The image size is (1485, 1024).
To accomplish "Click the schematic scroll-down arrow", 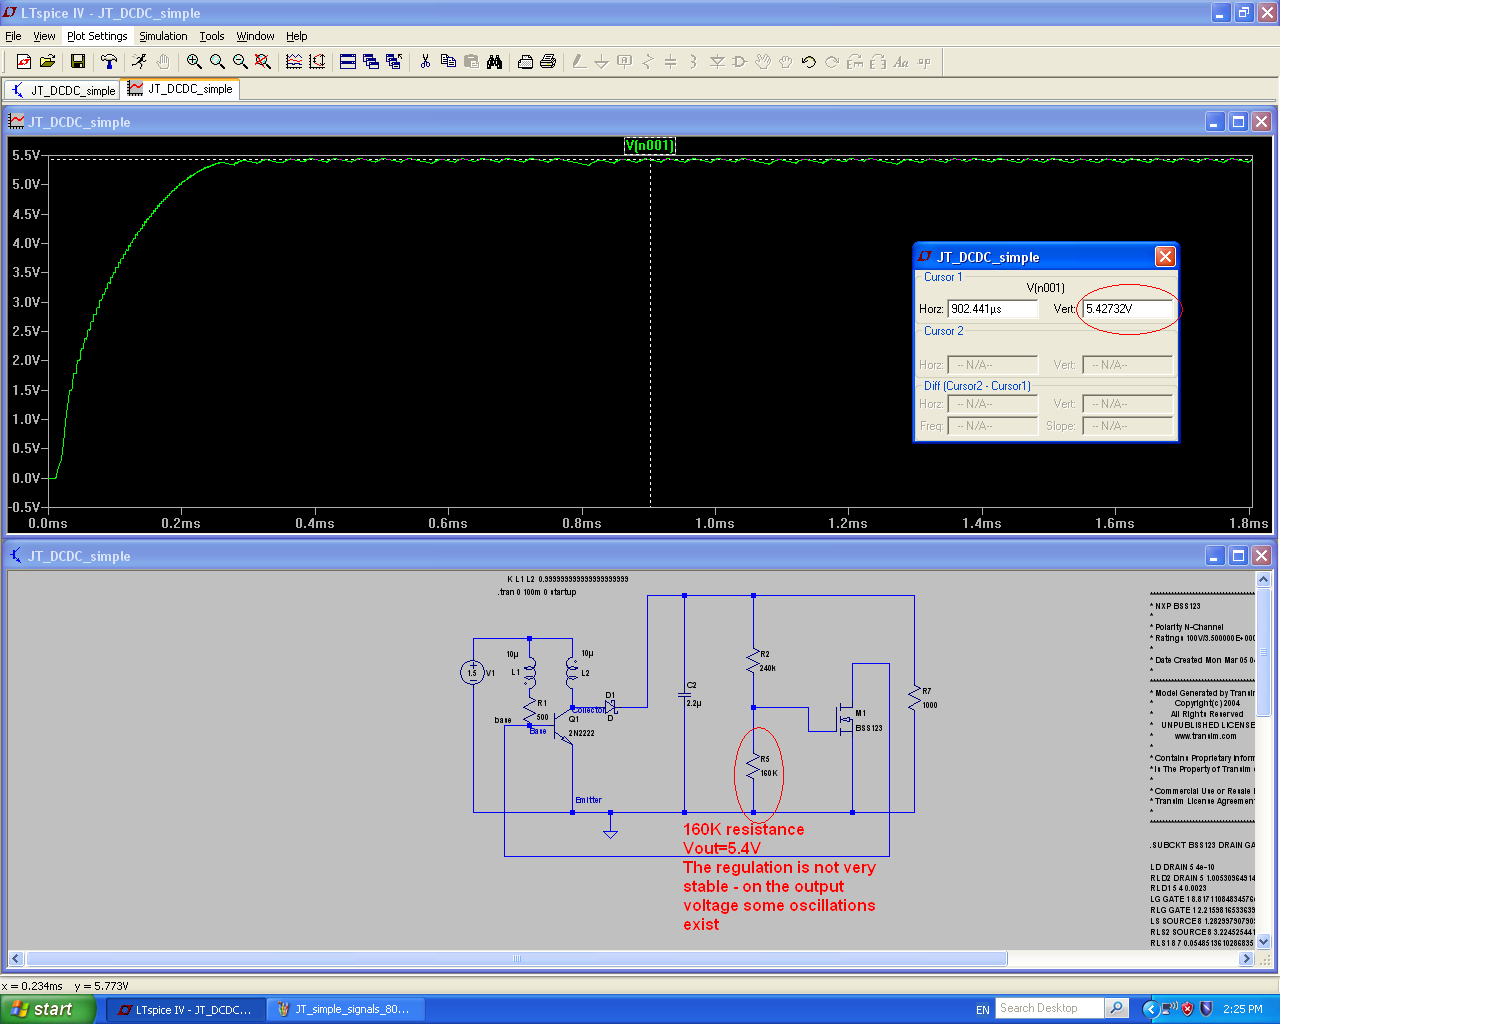I will [1263, 941].
